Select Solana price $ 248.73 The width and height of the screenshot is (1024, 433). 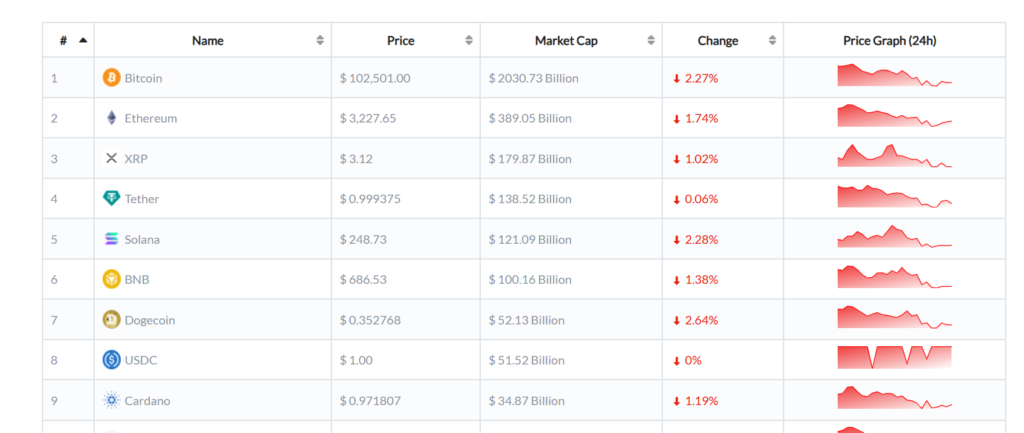(x=363, y=240)
